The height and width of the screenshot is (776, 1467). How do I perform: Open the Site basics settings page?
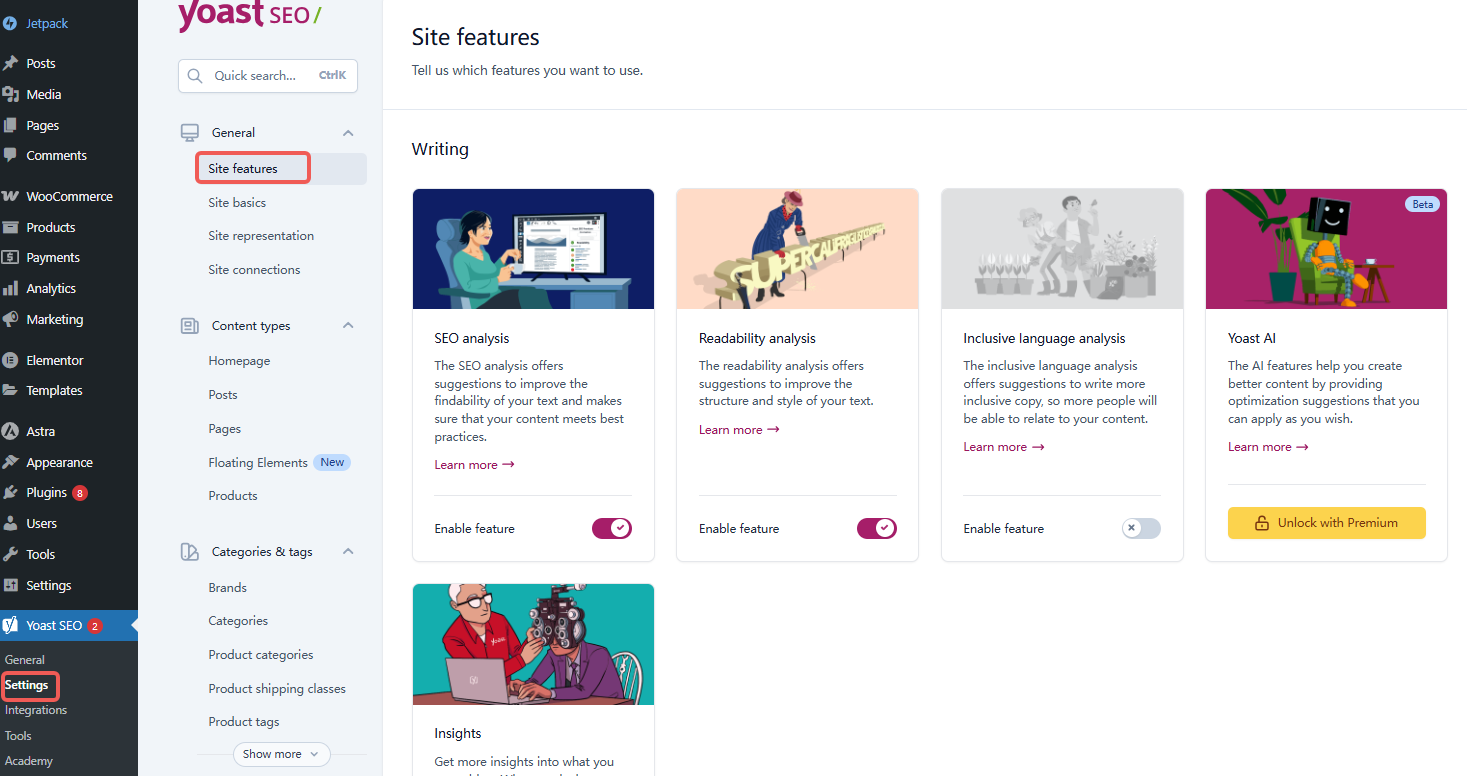(x=237, y=203)
